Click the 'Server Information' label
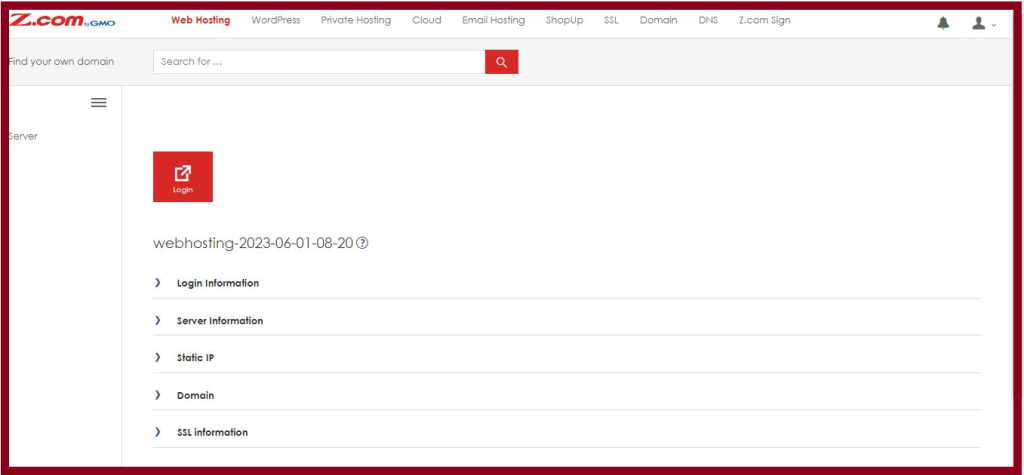 pyautogui.click(x=220, y=320)
